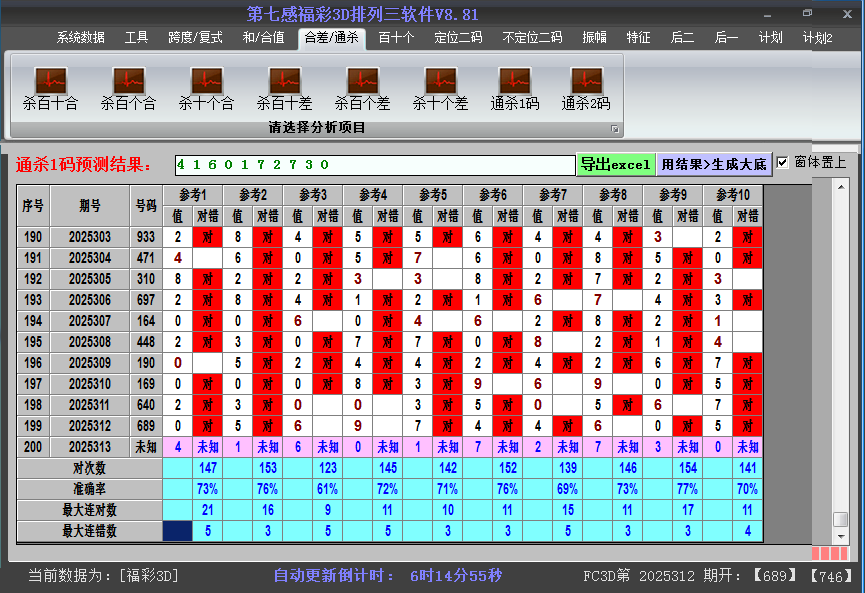Select the dark blue cell in 最大连错数 row

click(x=178, y=531)
